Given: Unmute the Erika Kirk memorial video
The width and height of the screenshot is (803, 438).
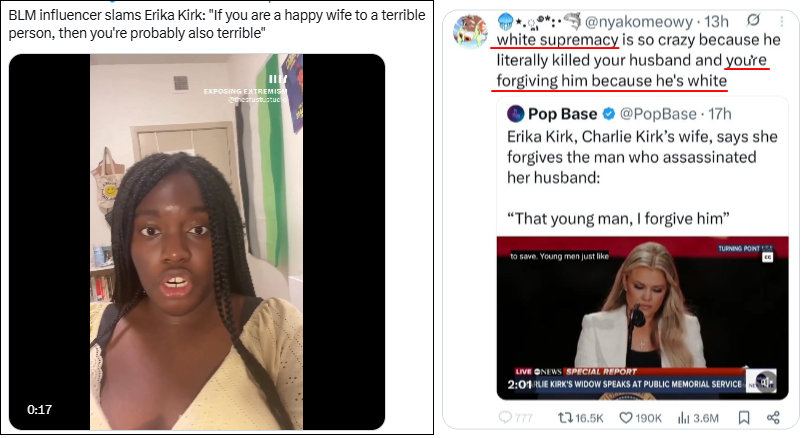Looking at the screenshot, I should (x=765, y=381).
